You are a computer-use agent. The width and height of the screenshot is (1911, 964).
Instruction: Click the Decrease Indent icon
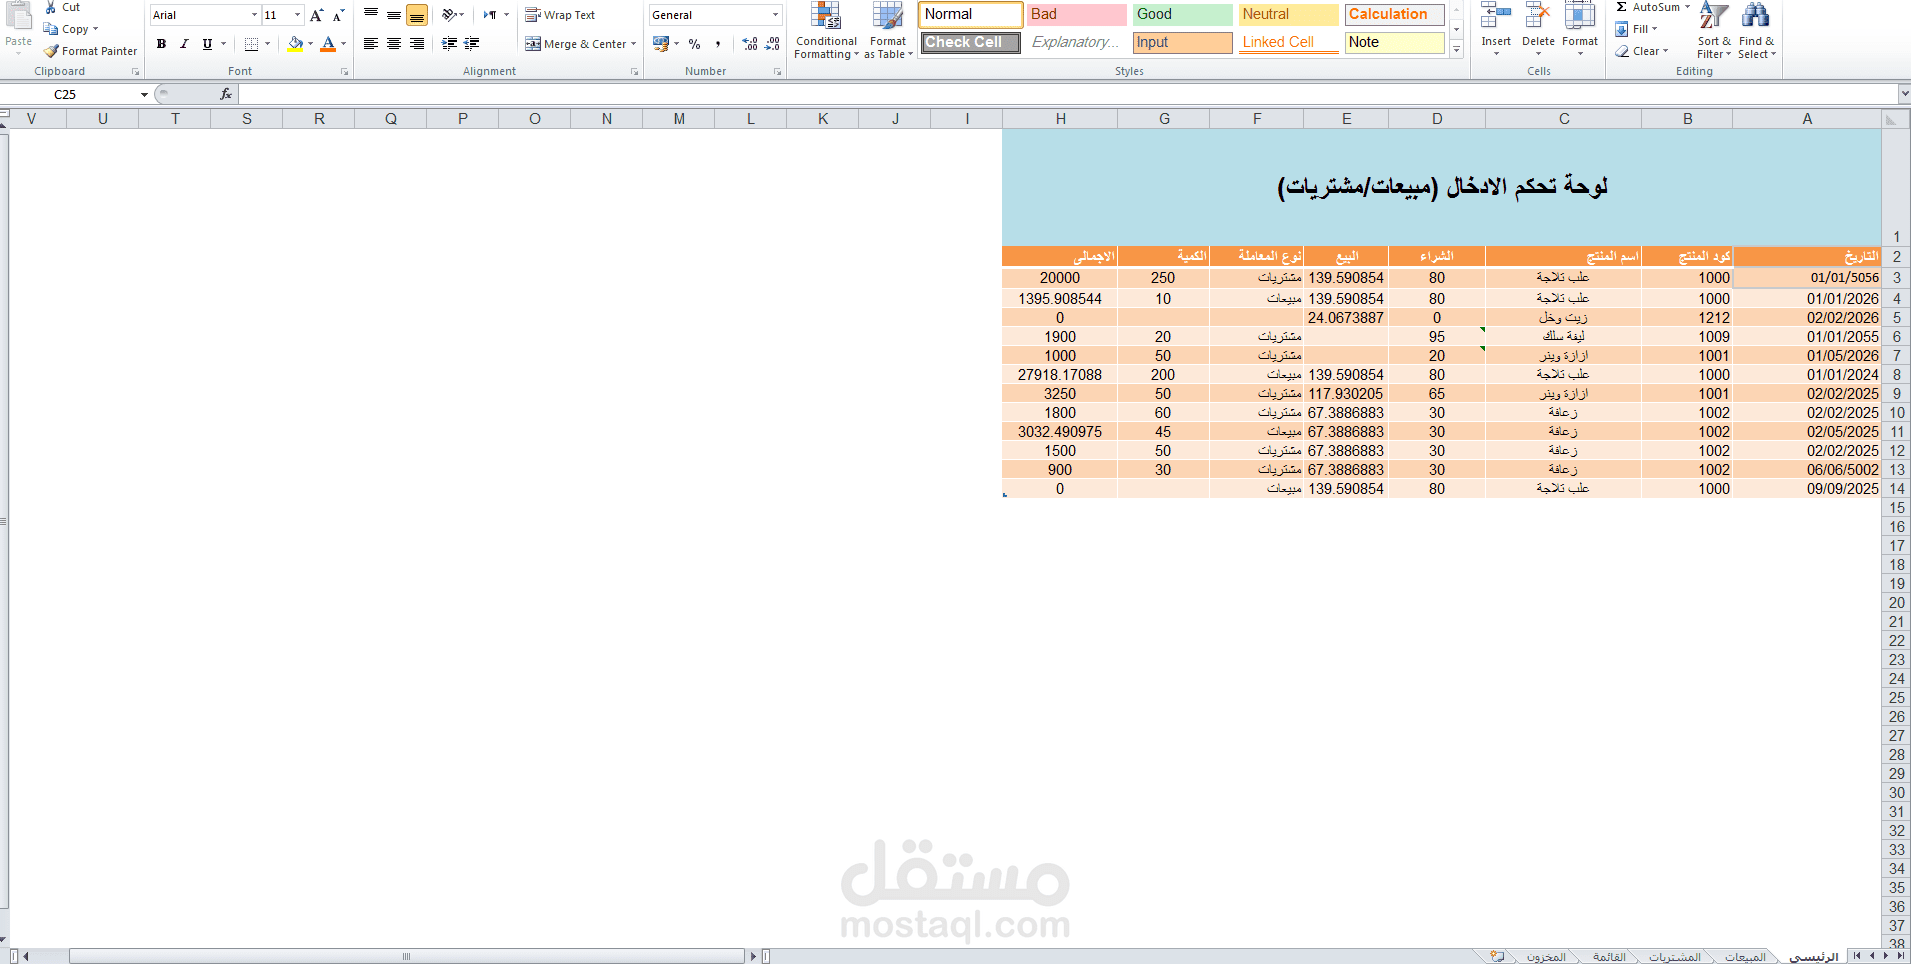(x=449, y=44)
